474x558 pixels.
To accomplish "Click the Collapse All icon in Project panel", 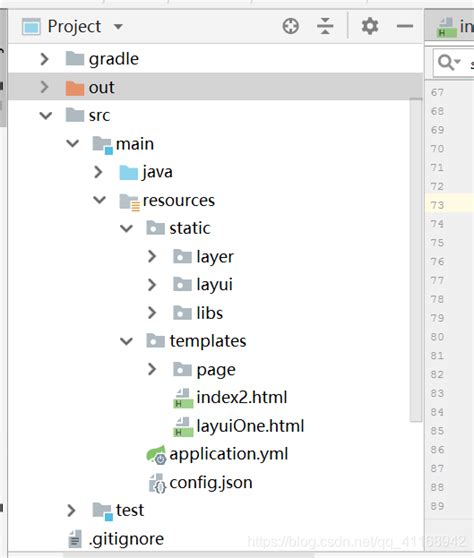I will click(325, 26).
